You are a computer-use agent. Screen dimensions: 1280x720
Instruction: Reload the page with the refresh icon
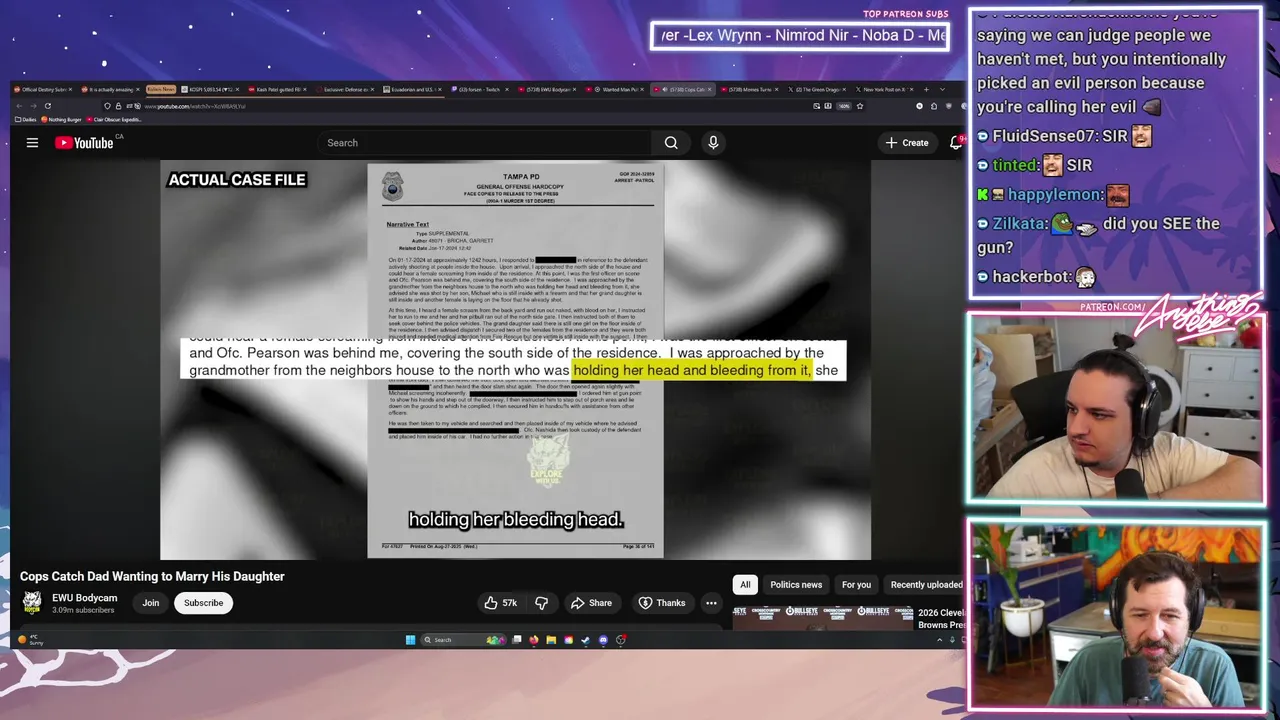pyautogui.click(x=47, y=106)
